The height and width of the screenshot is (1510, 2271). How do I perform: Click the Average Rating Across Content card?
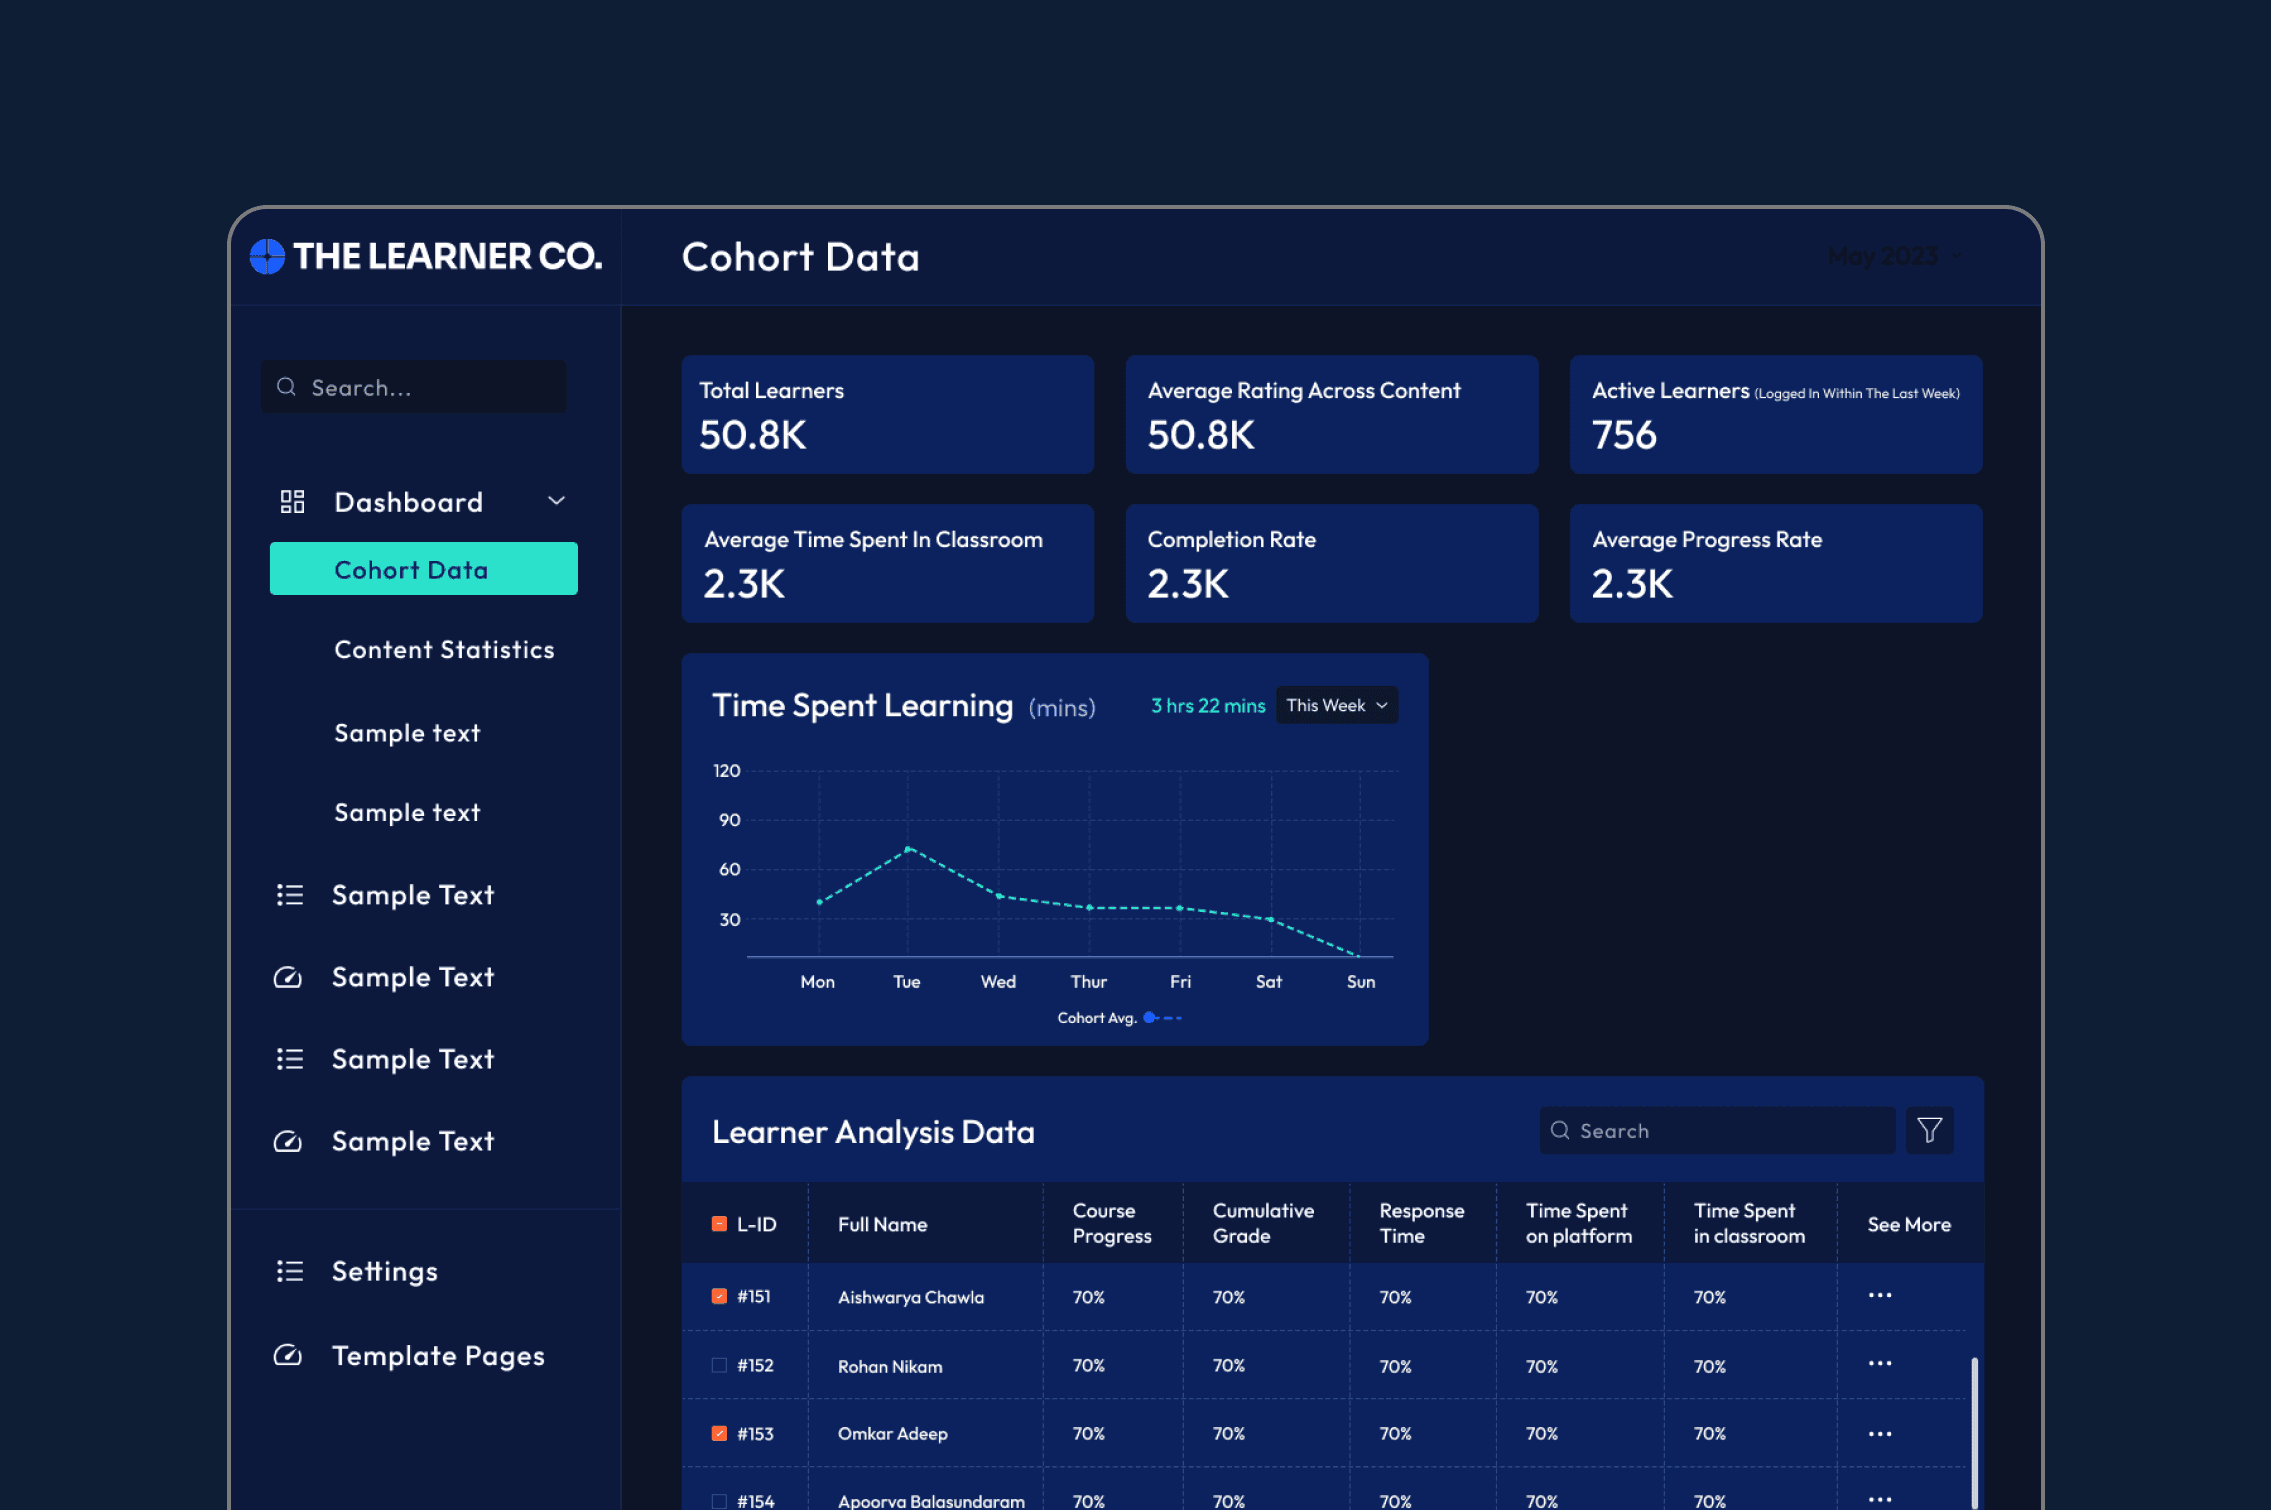[x=1332, y=414]
